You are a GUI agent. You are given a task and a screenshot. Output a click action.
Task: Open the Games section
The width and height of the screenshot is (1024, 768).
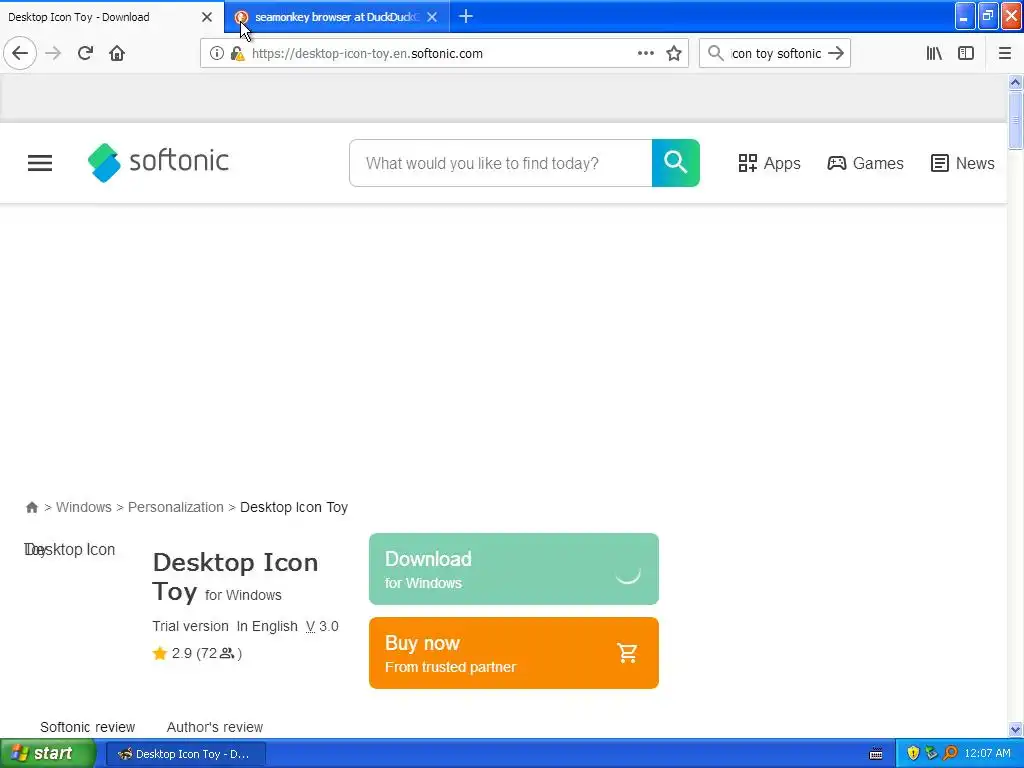tap(865, 163)
